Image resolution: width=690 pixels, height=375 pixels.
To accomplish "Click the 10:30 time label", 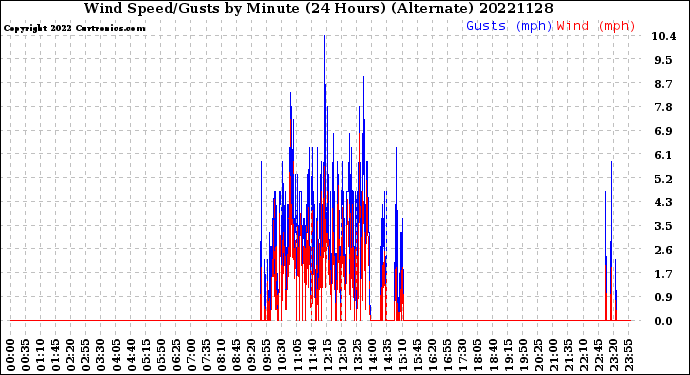I will coord(281,354).
